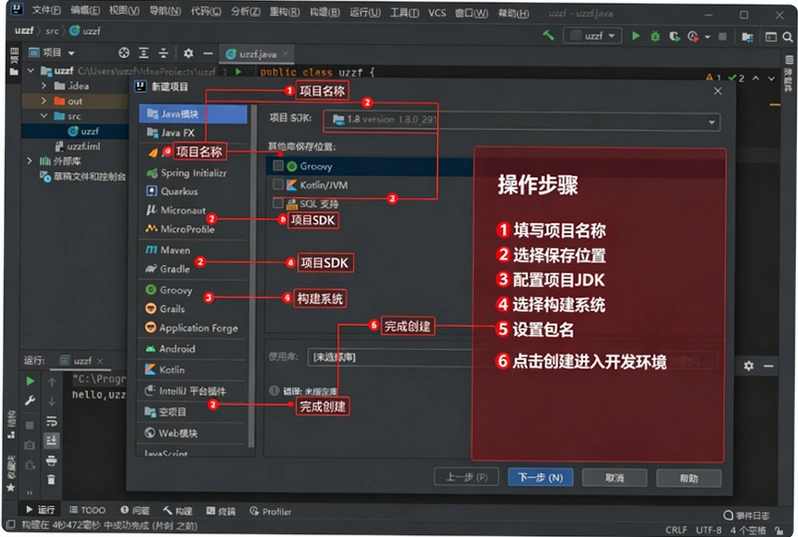This screenshot has height=537, width=798.
Task: Check the Kotlin/JVM checkbox
Action: pyautogui.click(x=278, y=184)
